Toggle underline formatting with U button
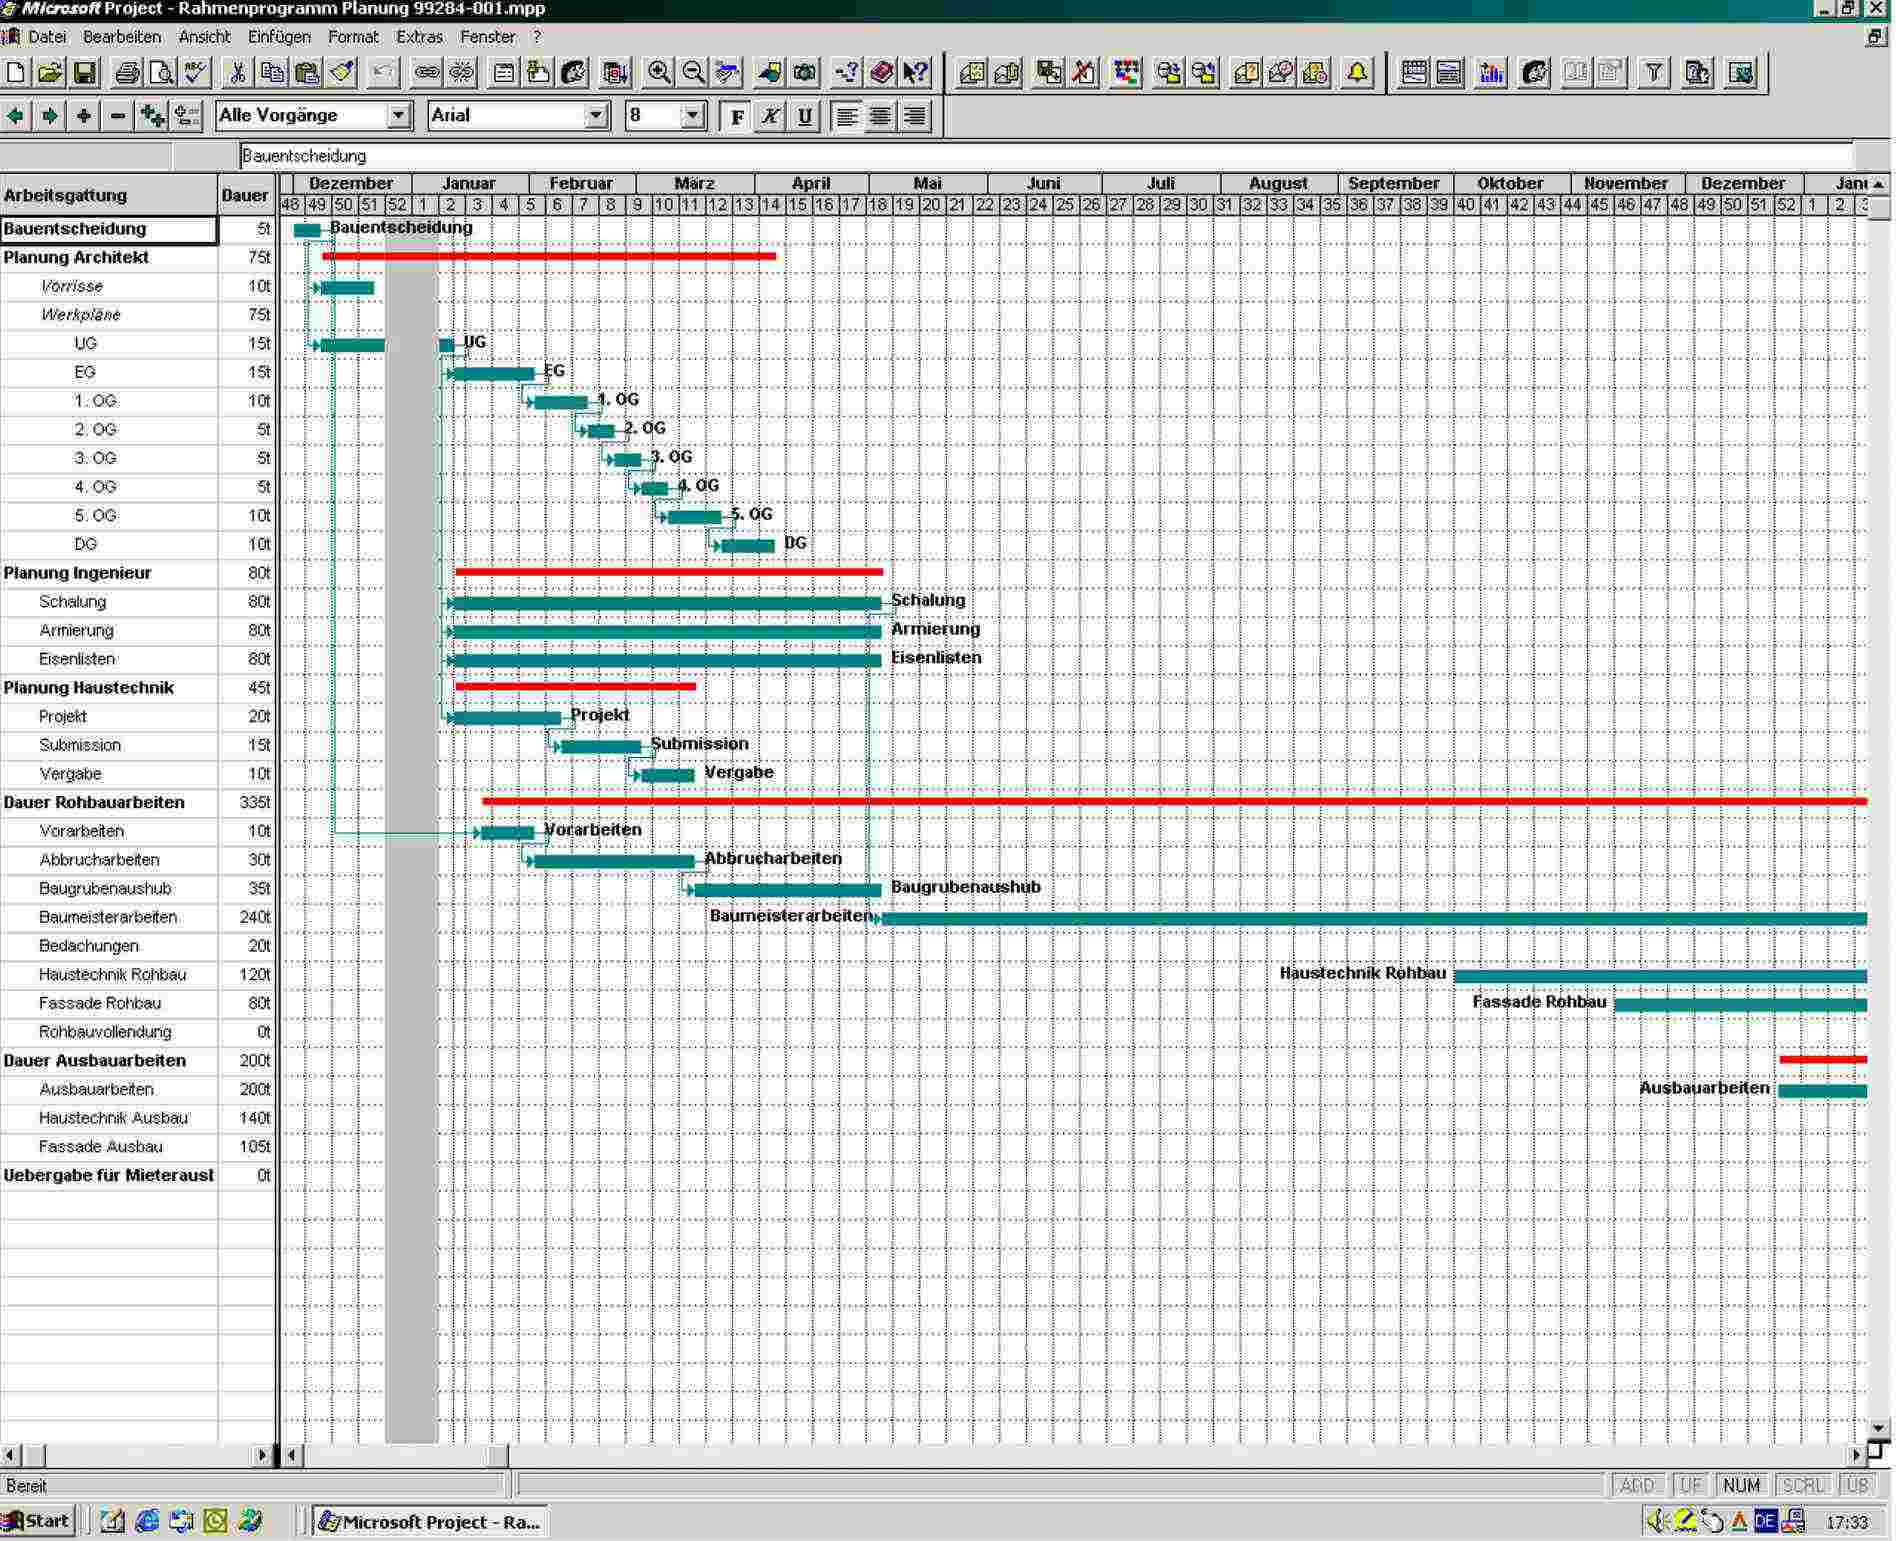The width and height of the screenshot is (1896, 1541). 804,116
